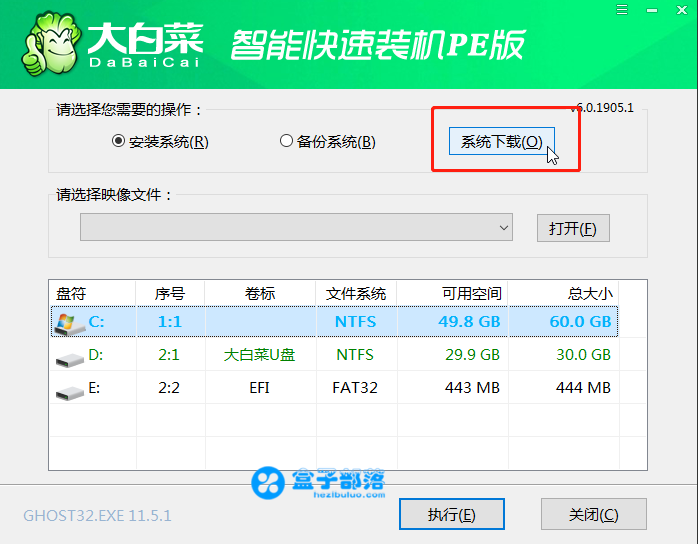Click the 60.0 GB total size cell
Viewport: 698px width, 544px height.
click(x=580, y=321)
